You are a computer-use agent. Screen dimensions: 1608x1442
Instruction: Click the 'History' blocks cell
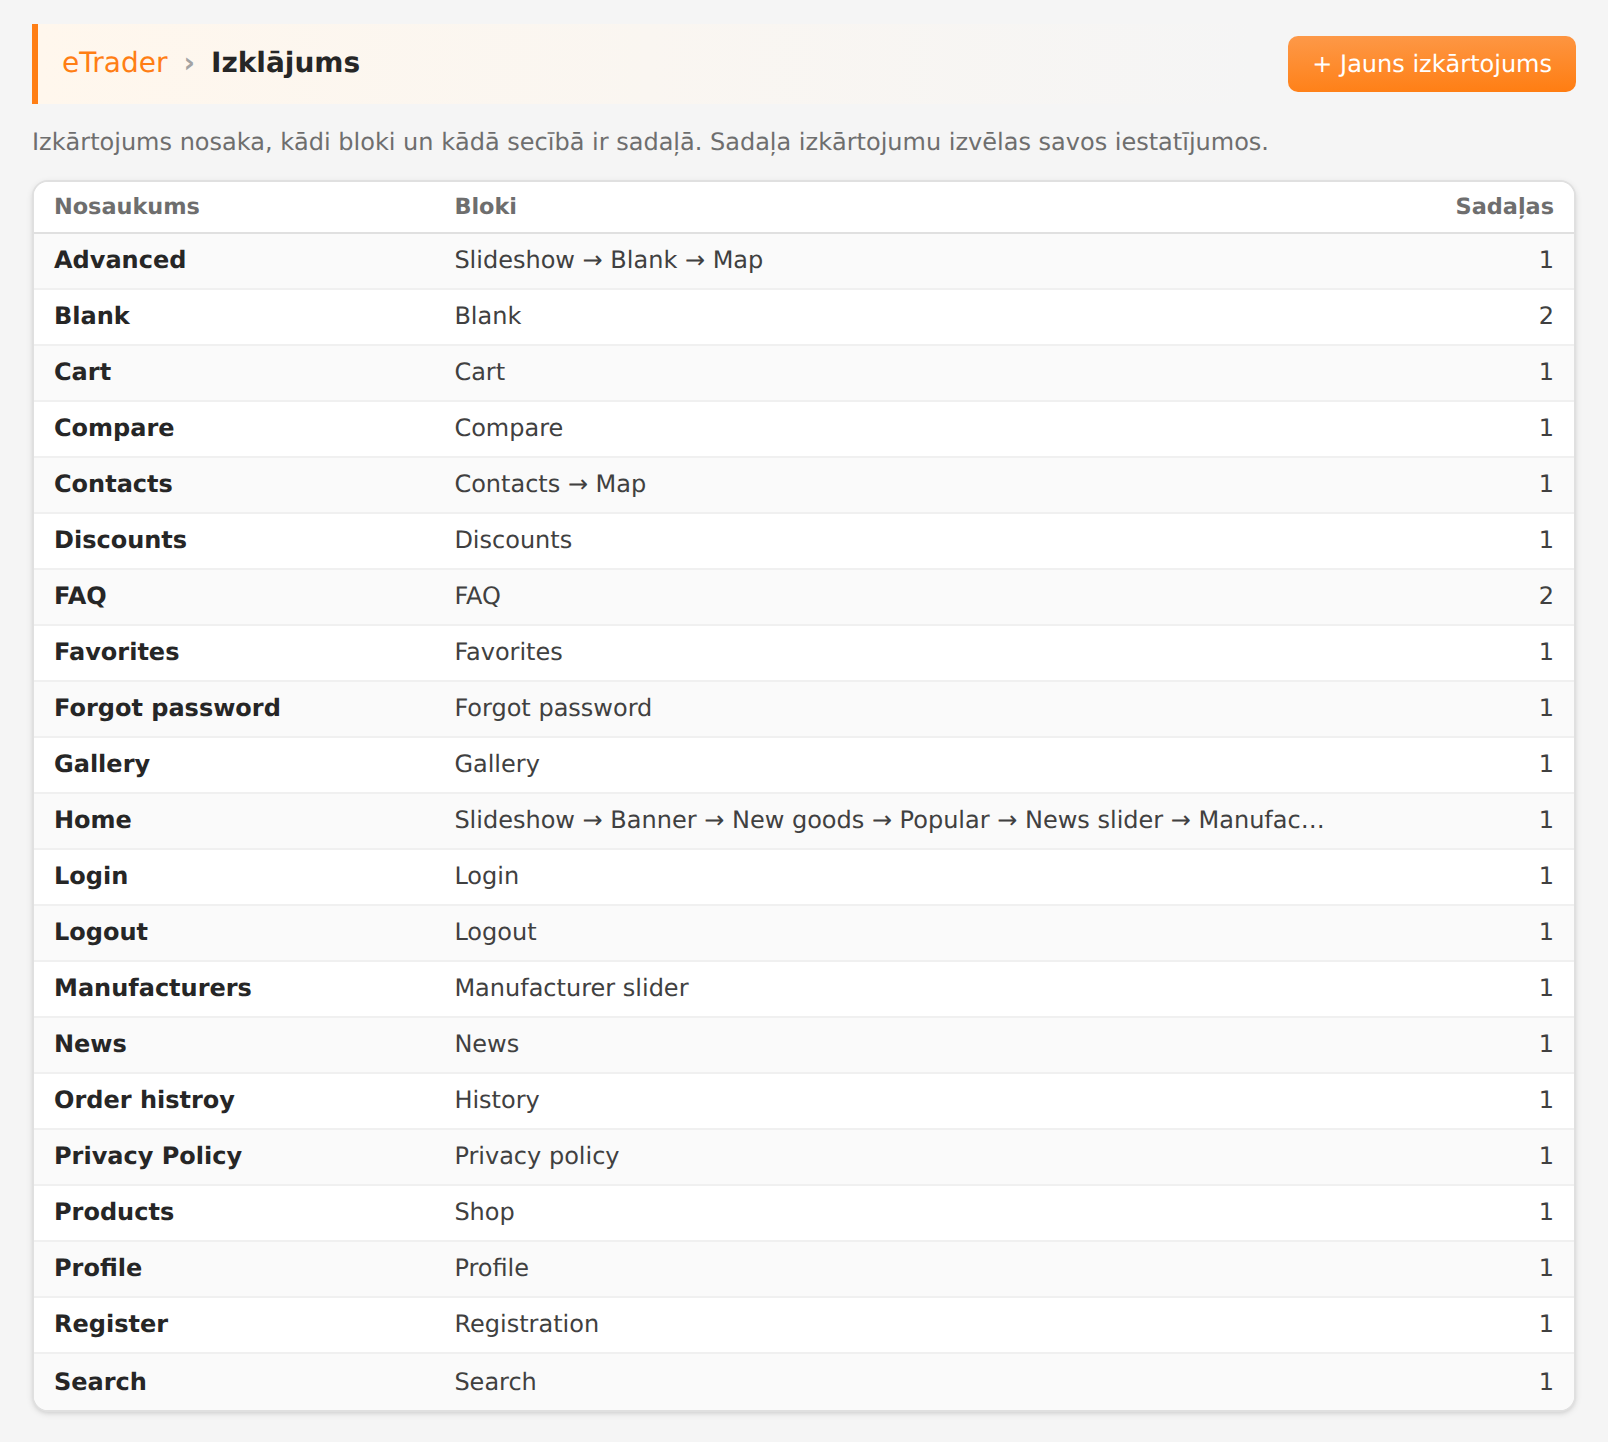click(497, 1100)
